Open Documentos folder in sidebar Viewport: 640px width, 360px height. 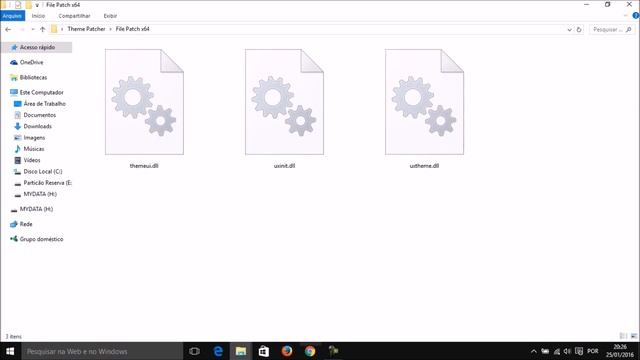(39, 115)
